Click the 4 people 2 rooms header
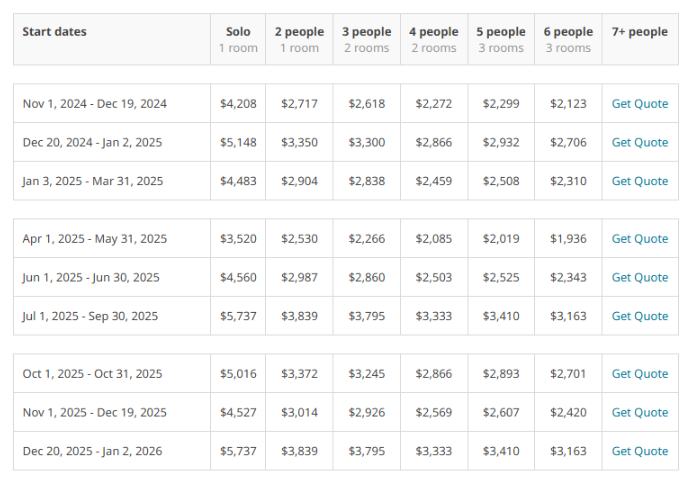The height and width of the screenshot is (480, 690). pos(433,39)
